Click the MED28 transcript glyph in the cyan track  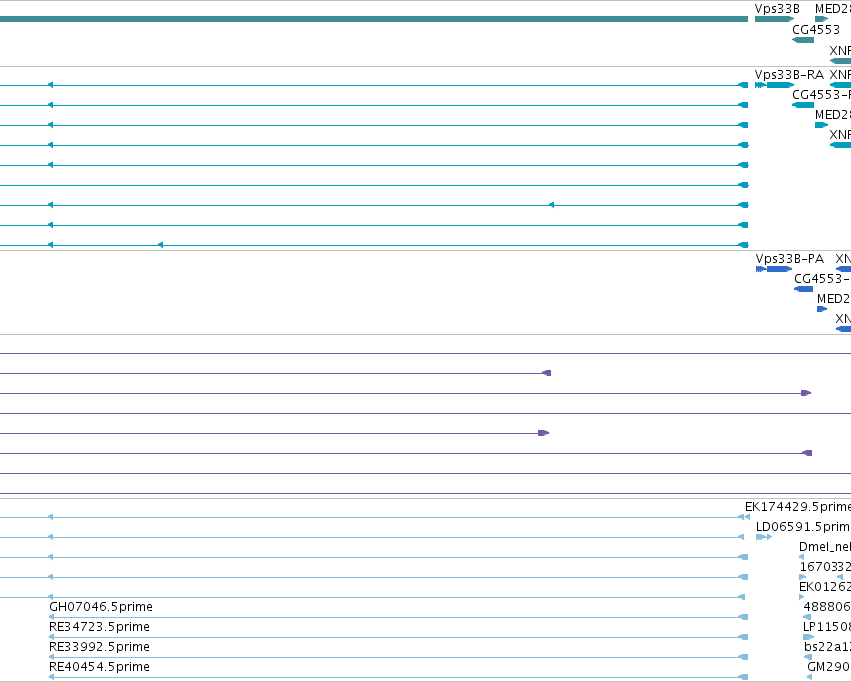(821, 125)
